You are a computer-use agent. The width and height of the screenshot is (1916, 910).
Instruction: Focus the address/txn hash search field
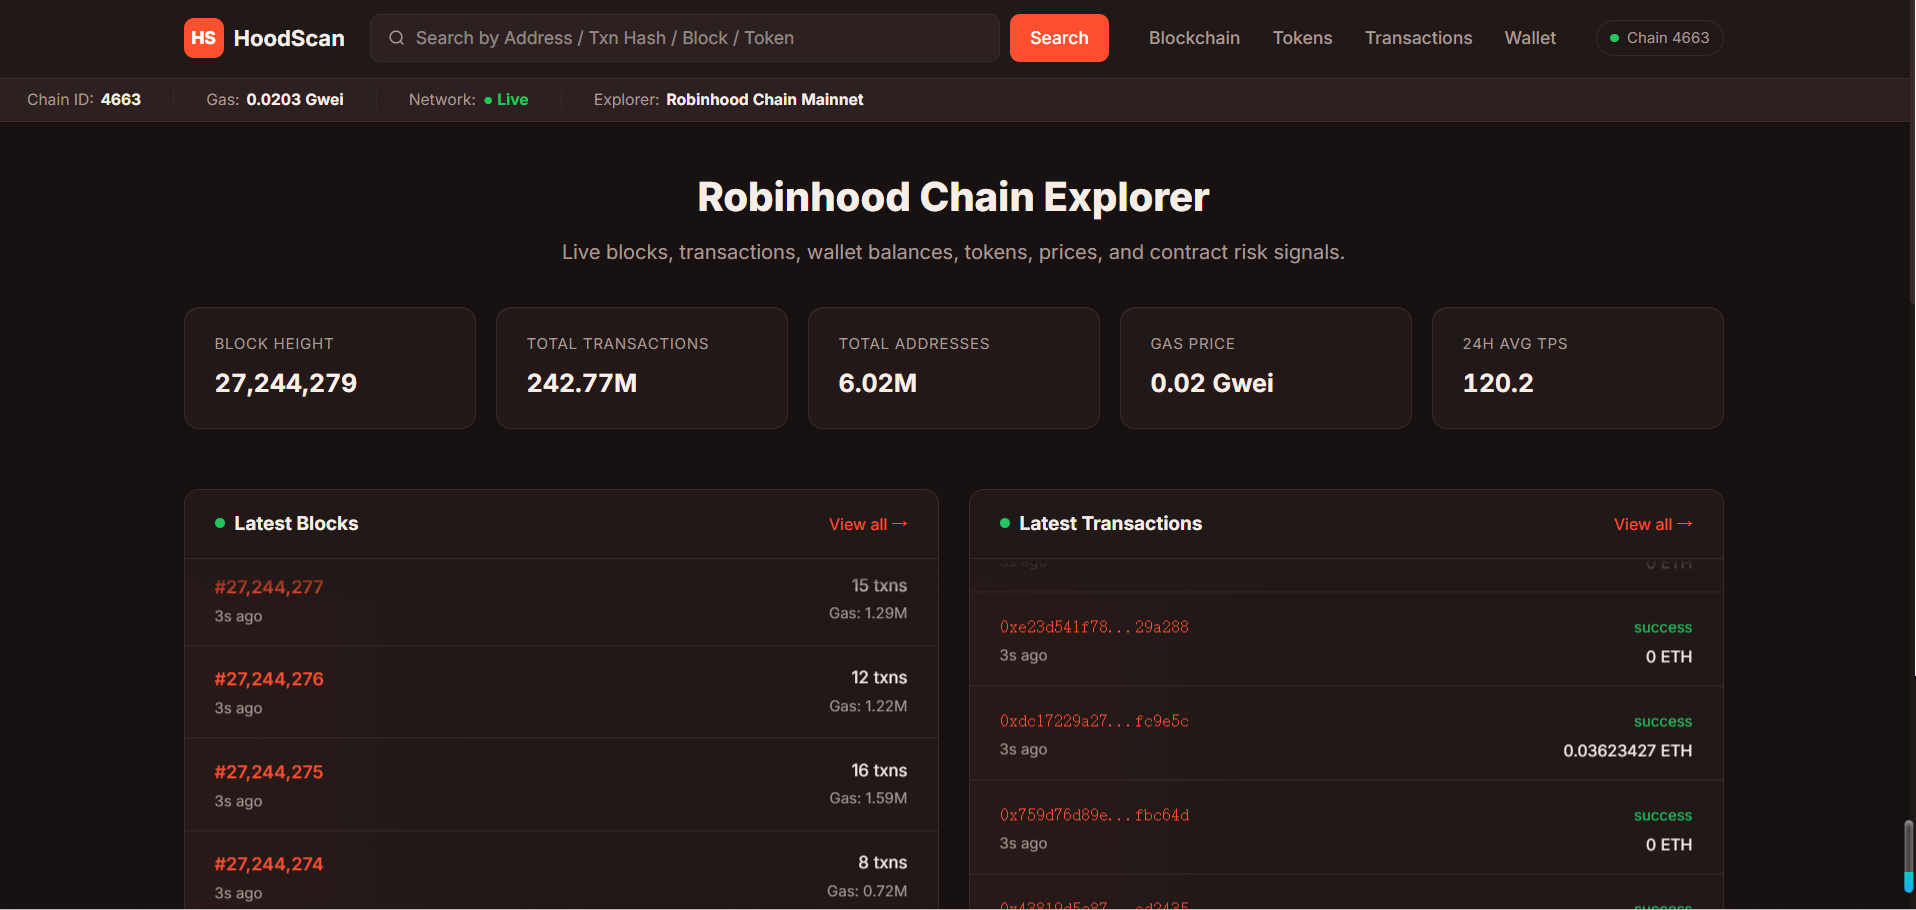[x=685, y=38]
